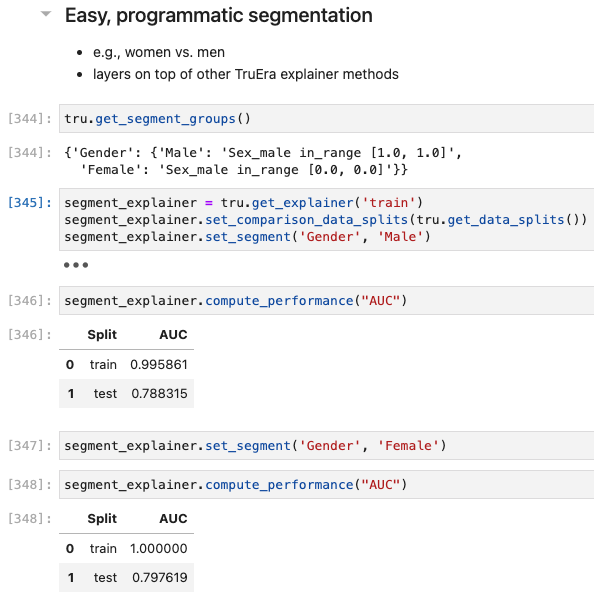The height and width of the screenshot is (598, 594).
Task: Click the prompt number of cell 347
Action: [x=29, y=445]
